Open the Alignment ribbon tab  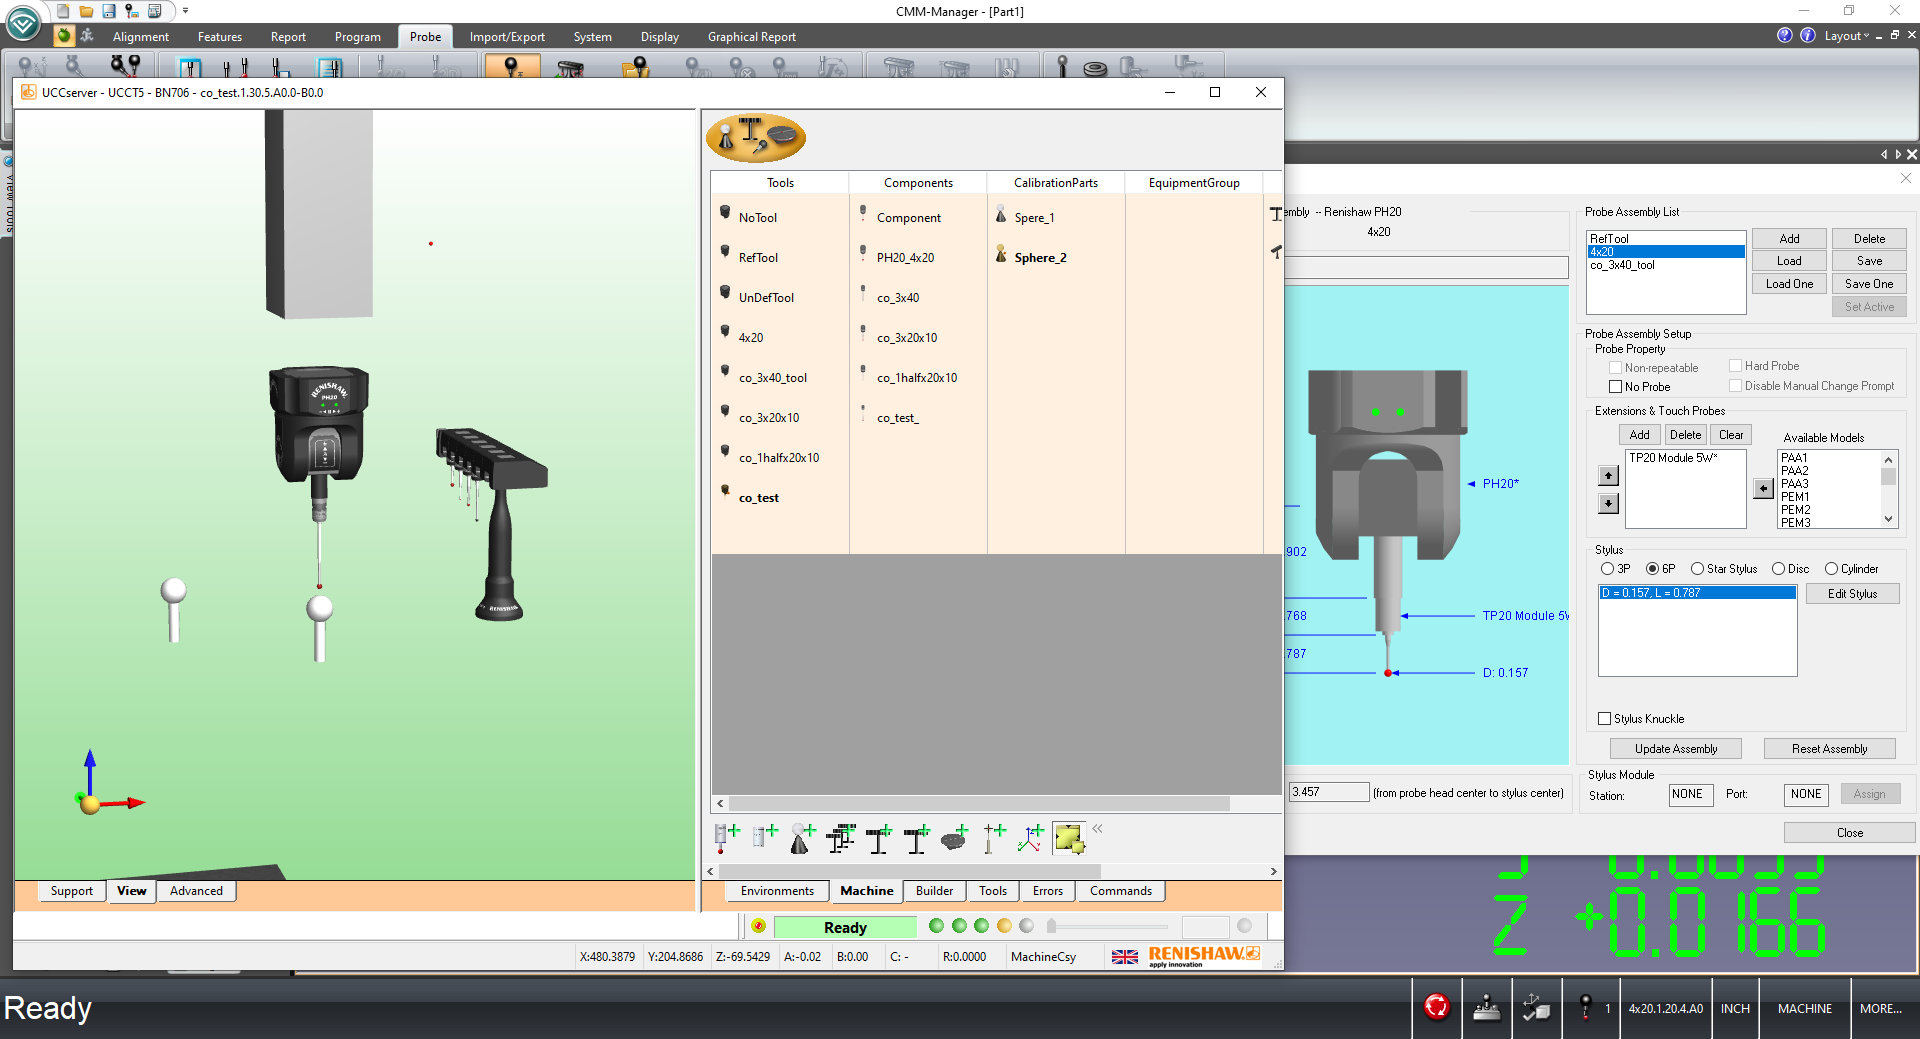tap(140, 37)
